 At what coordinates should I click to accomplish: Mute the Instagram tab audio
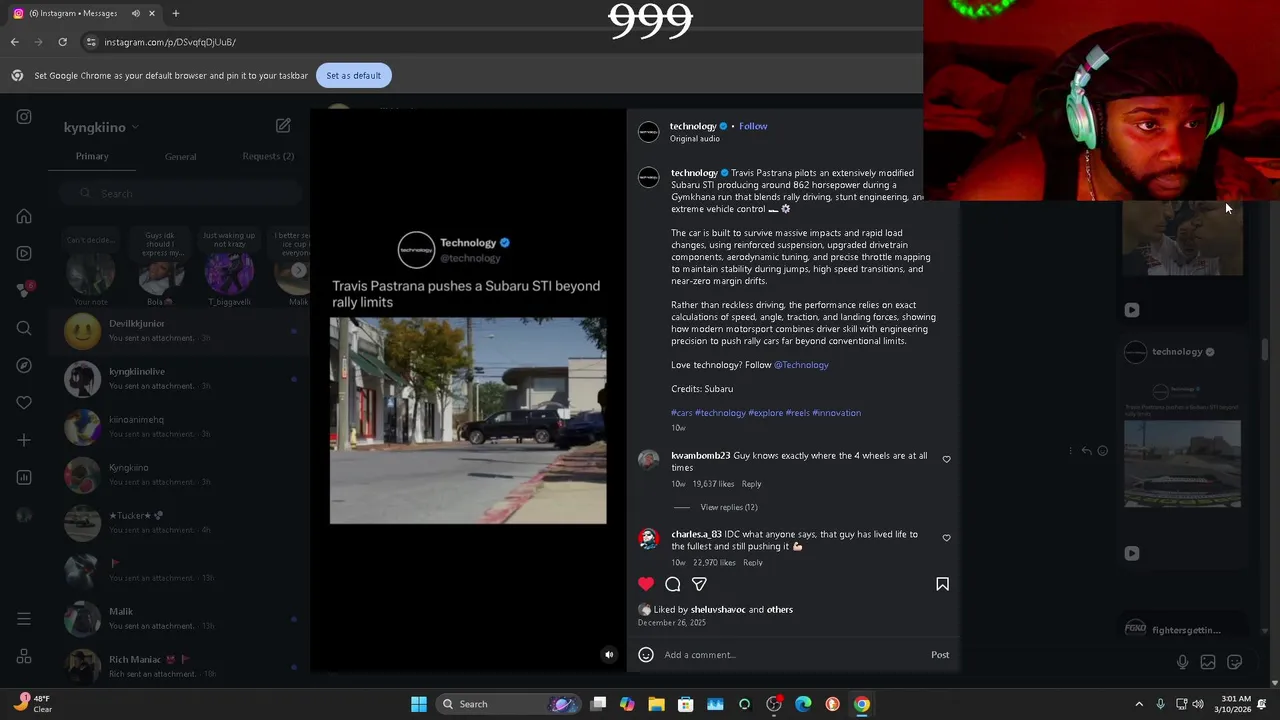135,13
